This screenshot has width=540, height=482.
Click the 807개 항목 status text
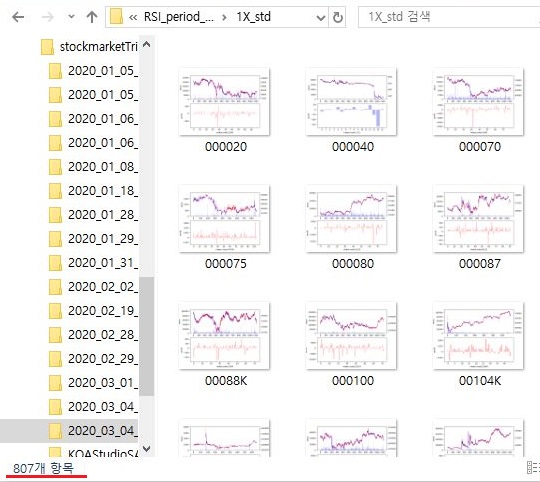pos(43,468)
